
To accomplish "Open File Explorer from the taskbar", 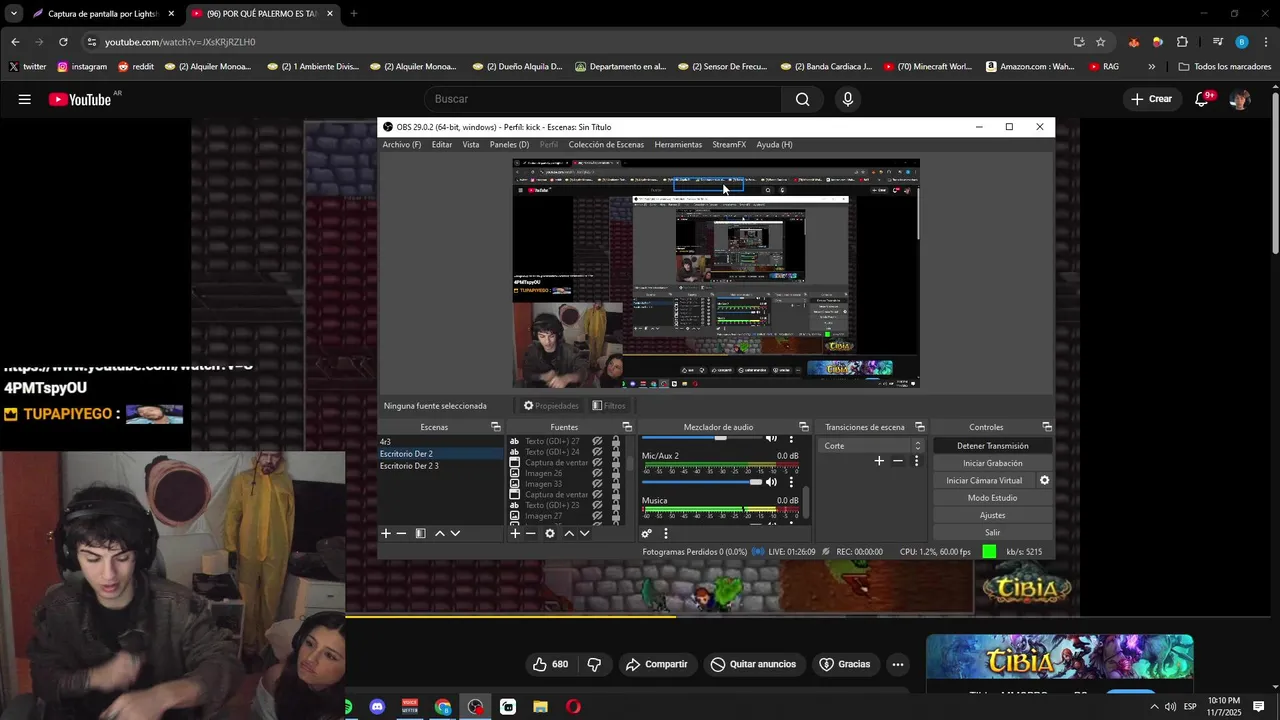I will click(540, 707).
